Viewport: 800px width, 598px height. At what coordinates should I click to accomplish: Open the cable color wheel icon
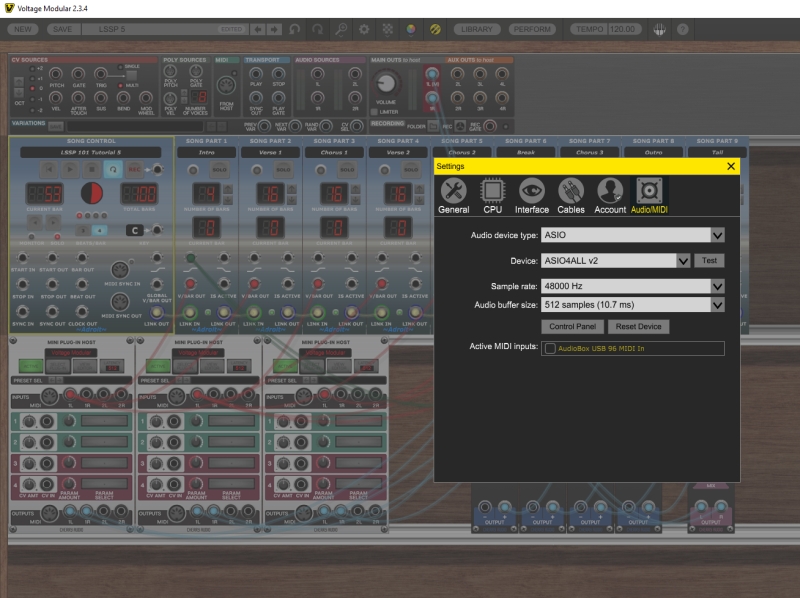[x=411, y=30]
